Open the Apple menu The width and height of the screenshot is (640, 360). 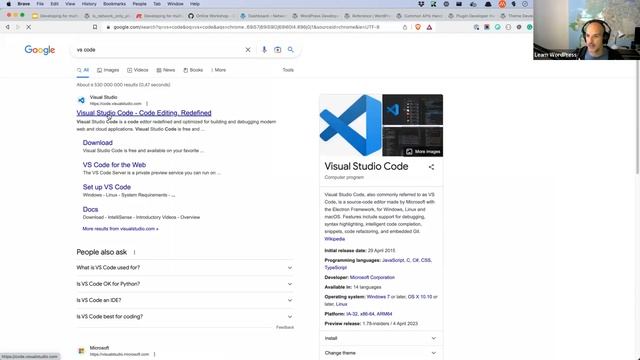point(8,4)
